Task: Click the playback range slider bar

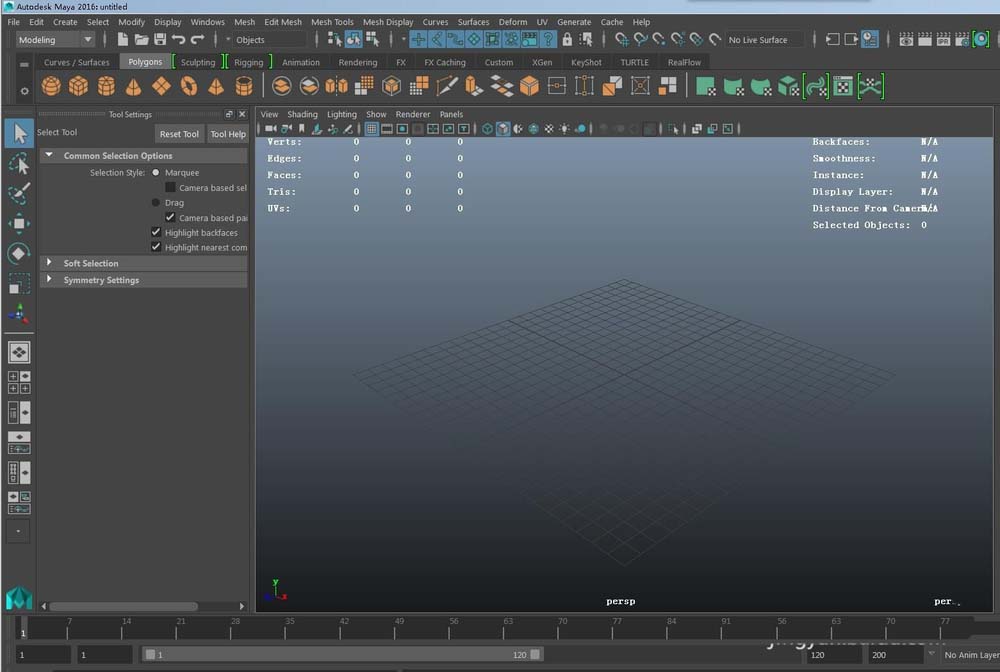Action: click(340, 655)
